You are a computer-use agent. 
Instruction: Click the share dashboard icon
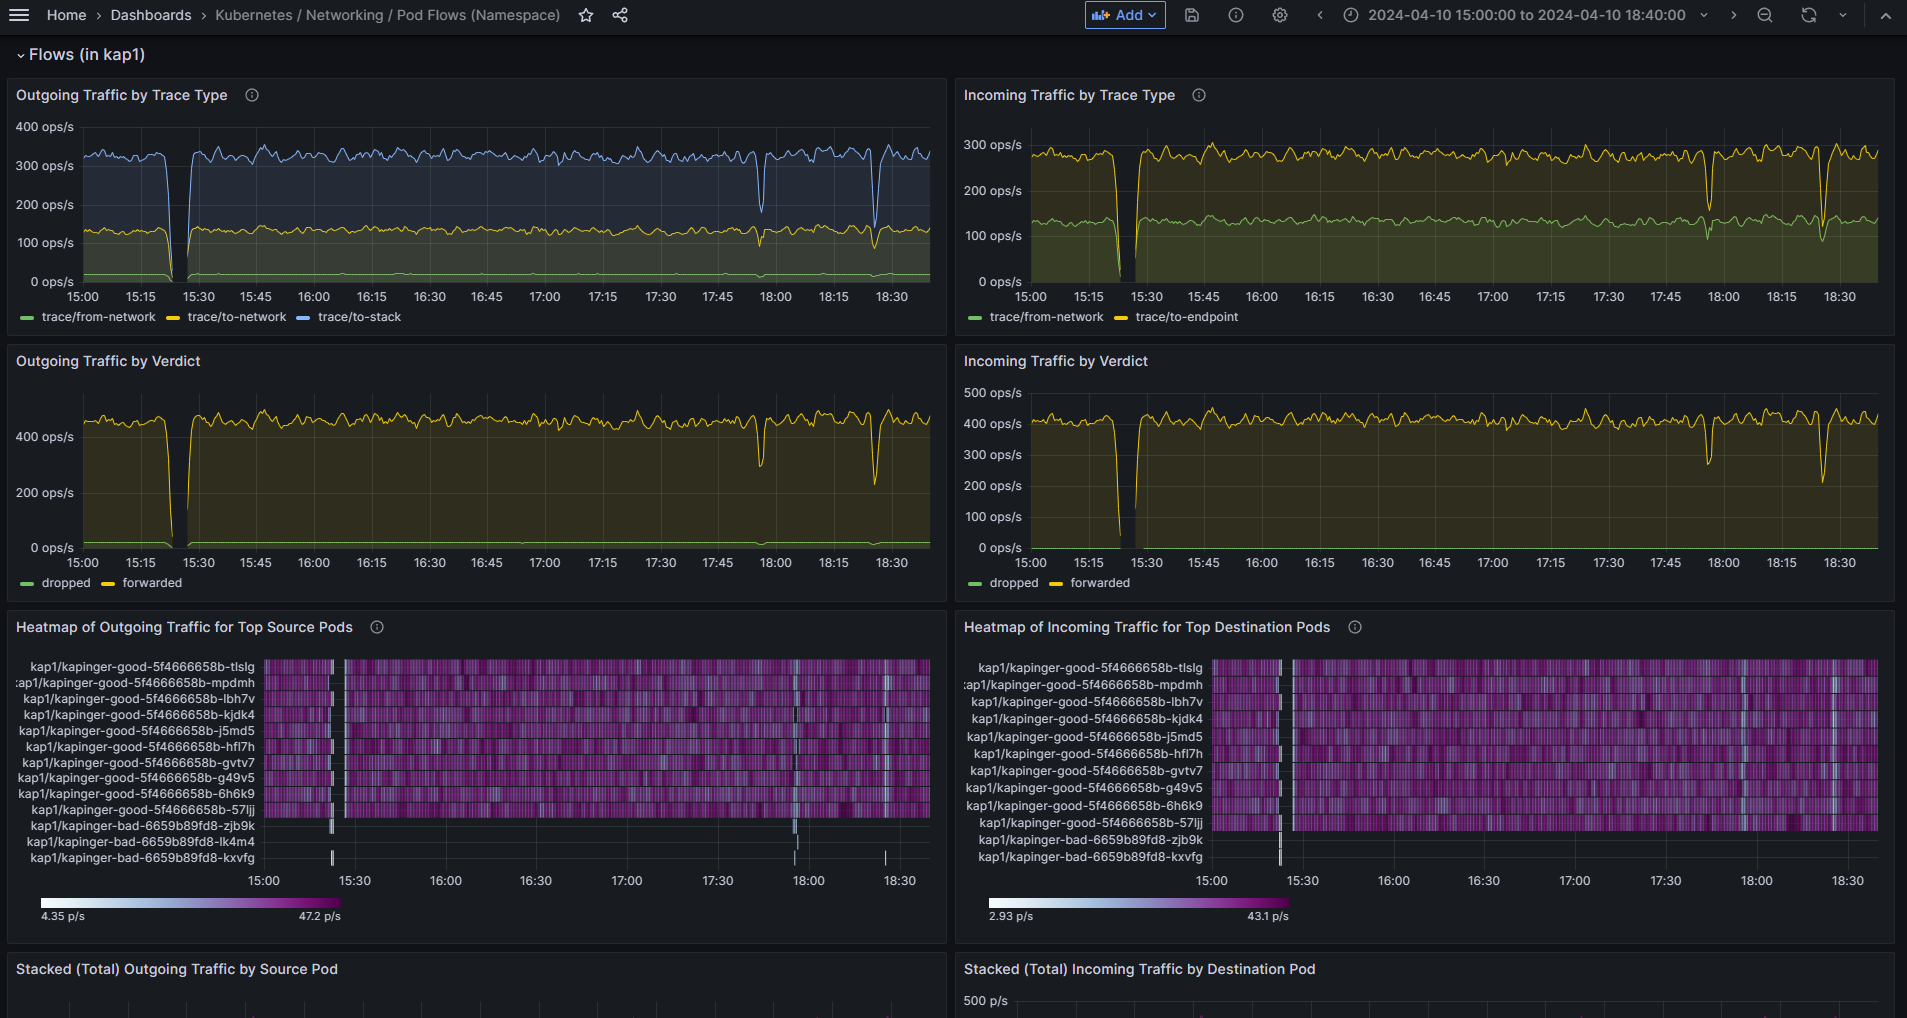[620, 15]
